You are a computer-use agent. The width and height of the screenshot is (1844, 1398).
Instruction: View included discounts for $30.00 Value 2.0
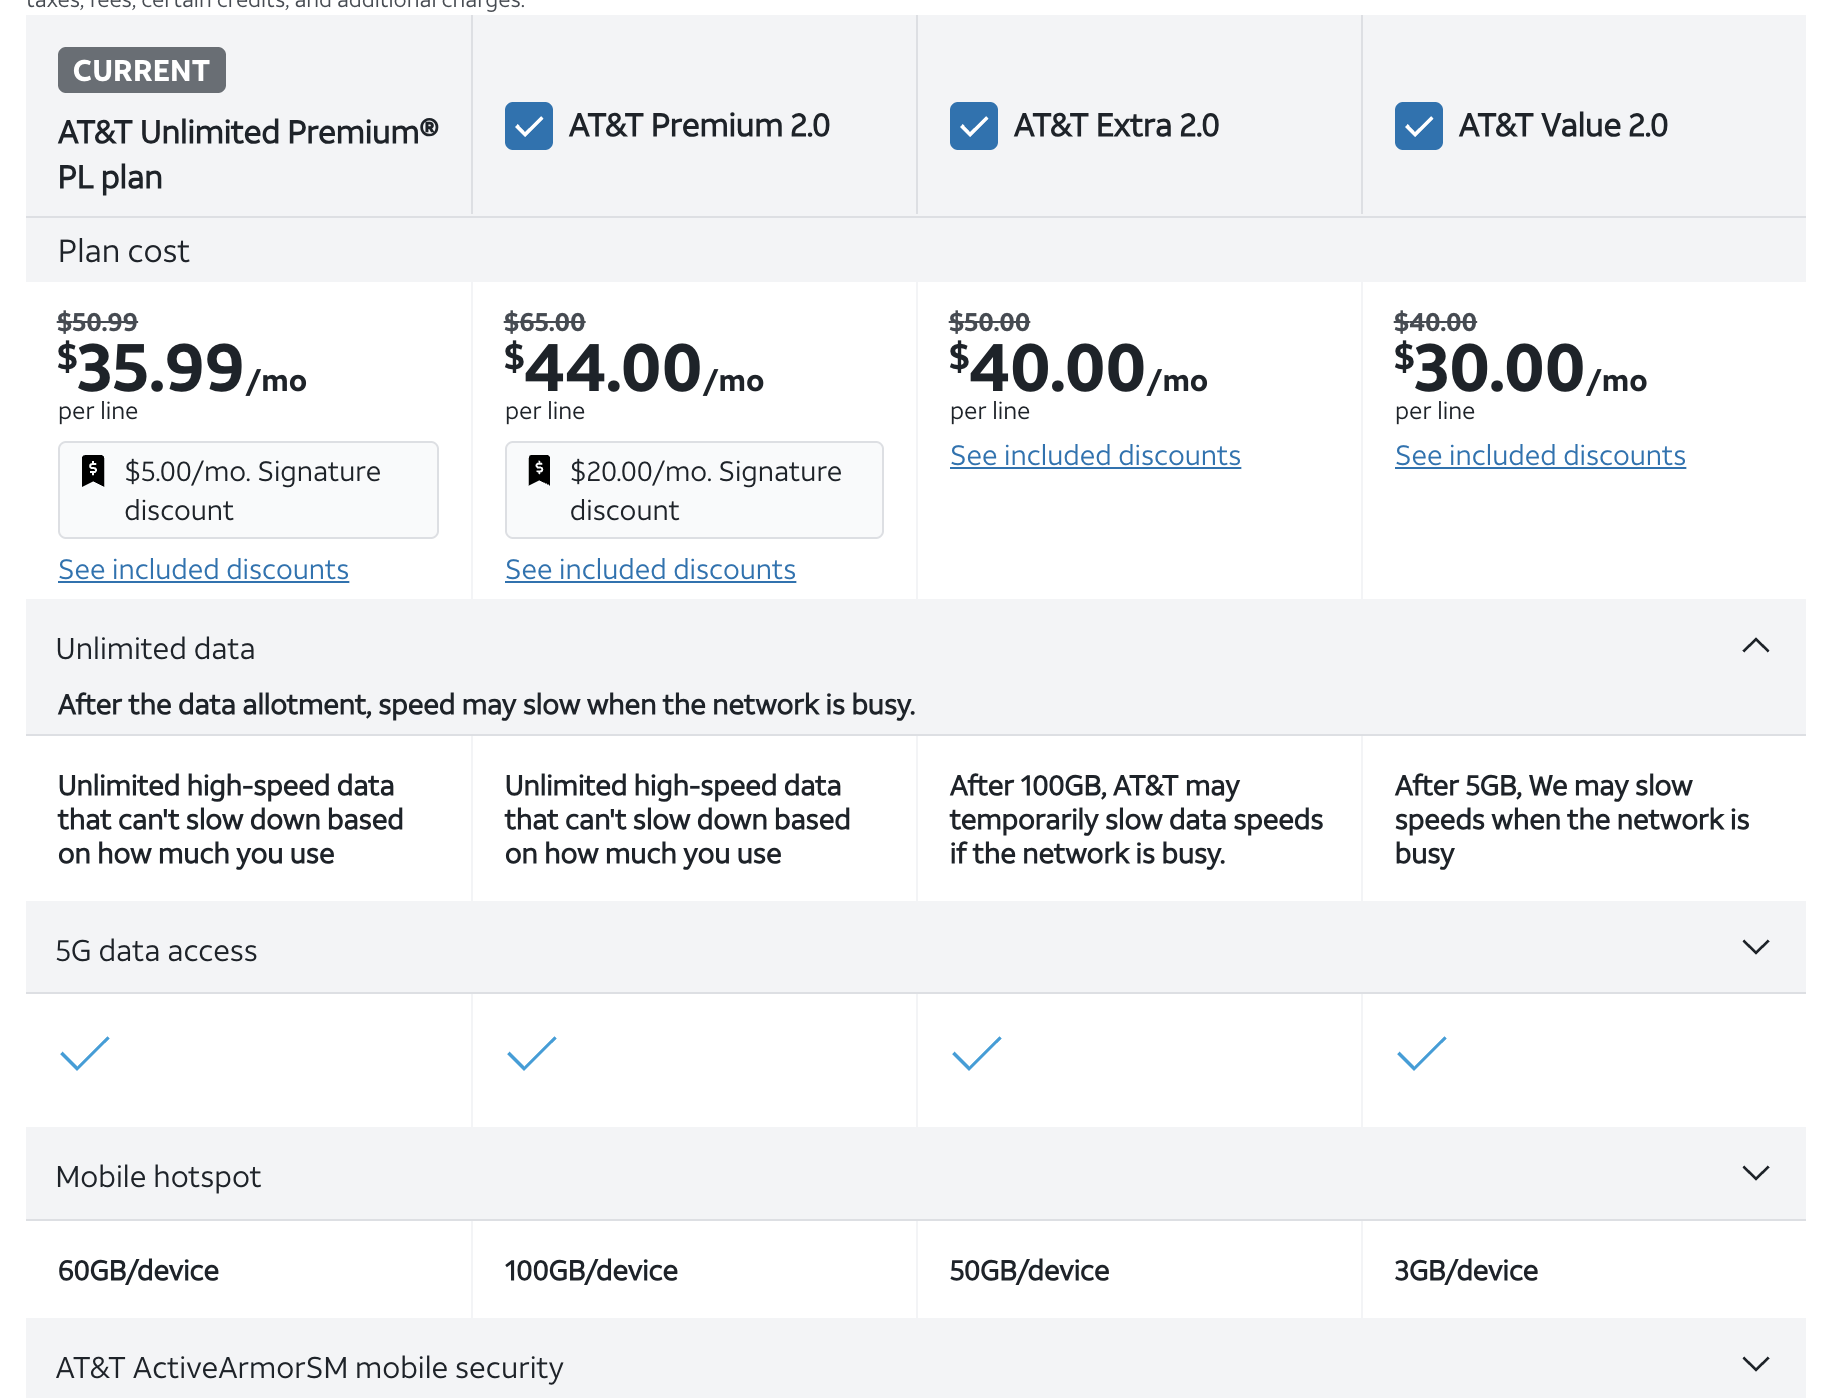[1540, 455]
